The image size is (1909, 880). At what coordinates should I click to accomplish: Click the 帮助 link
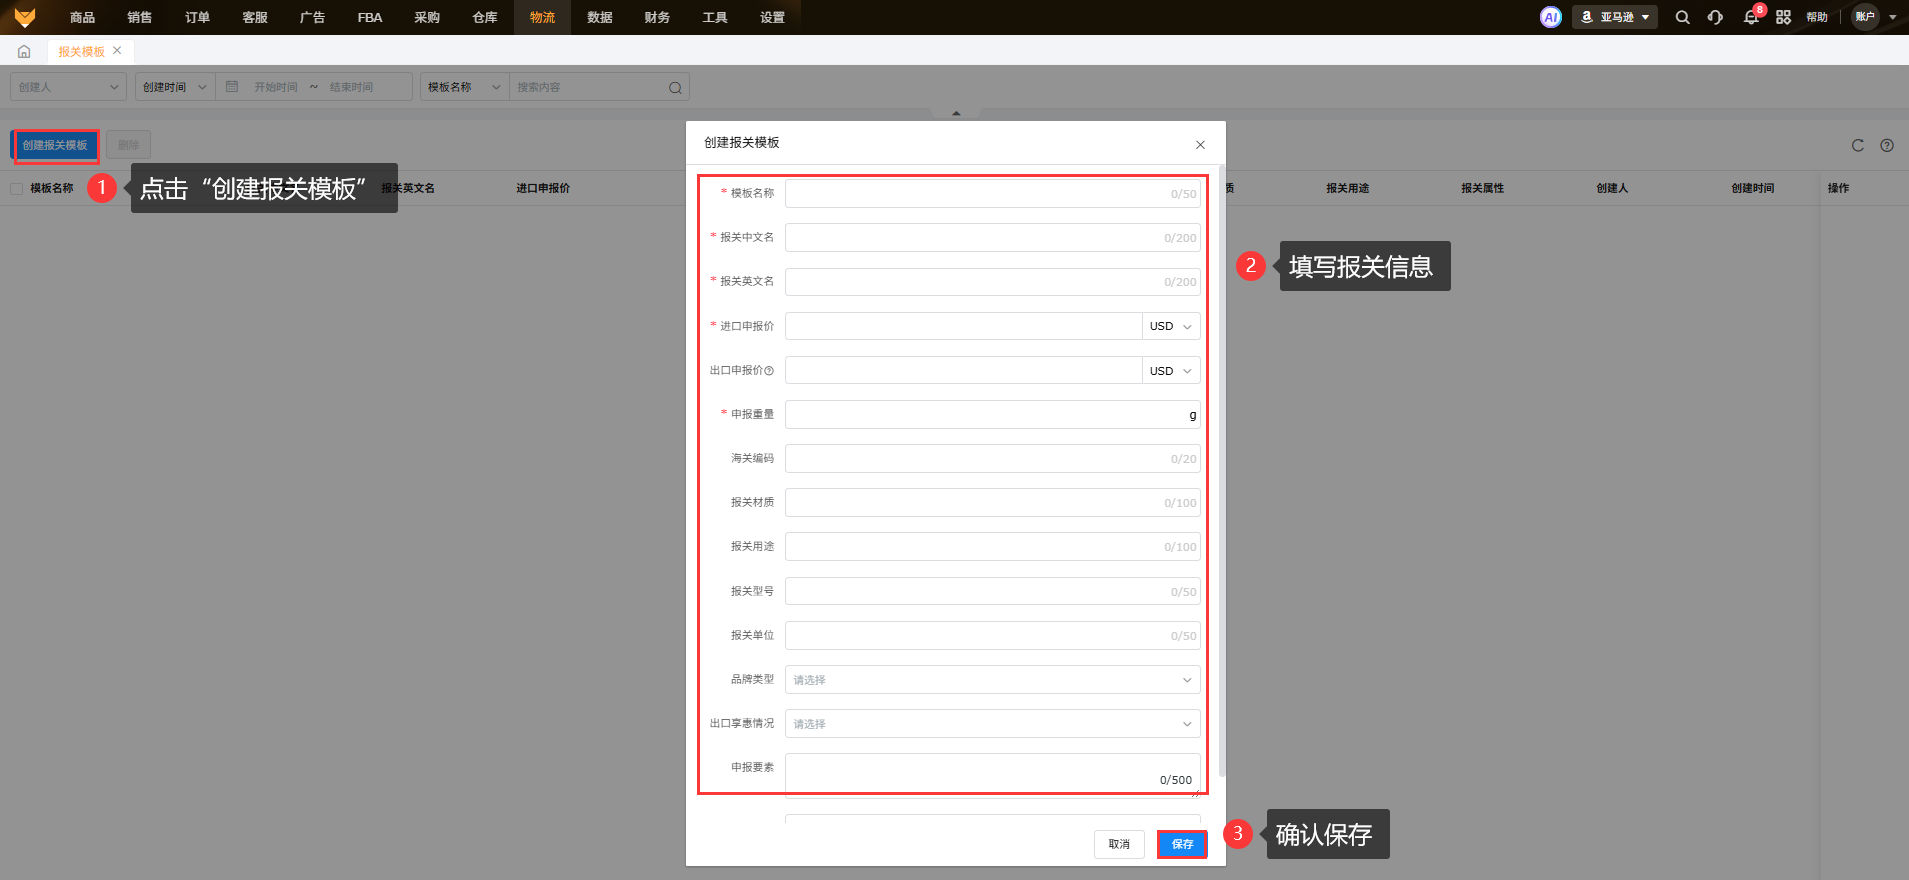(1817, 17)
